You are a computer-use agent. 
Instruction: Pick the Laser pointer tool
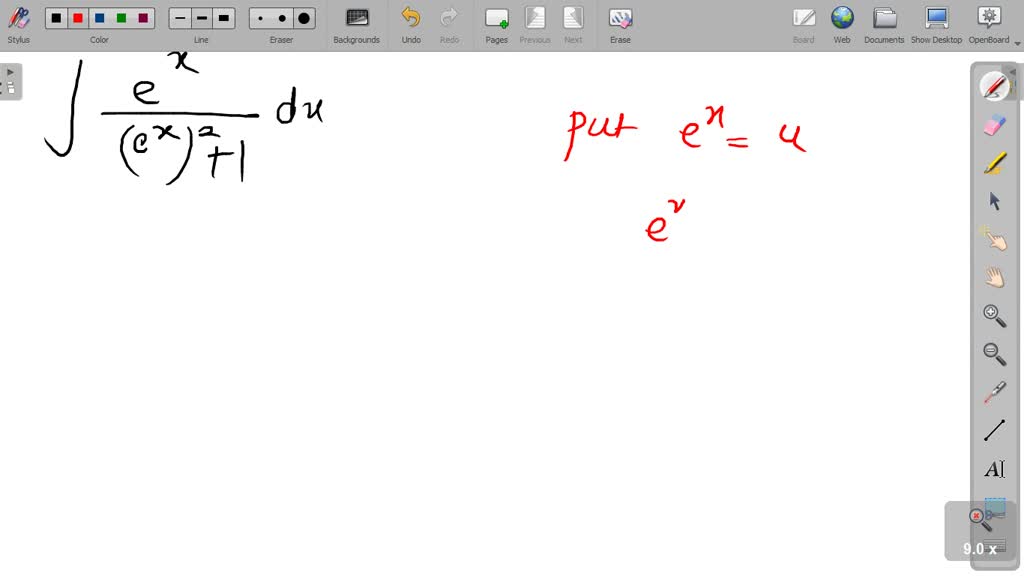[x=994, y=239]
